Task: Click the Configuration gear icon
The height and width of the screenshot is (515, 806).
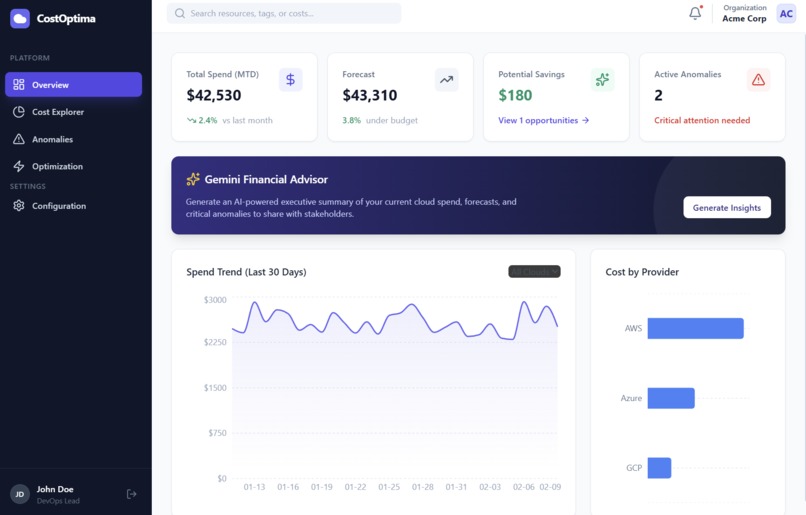Action: pyautogui.click(x=19, y=206)
